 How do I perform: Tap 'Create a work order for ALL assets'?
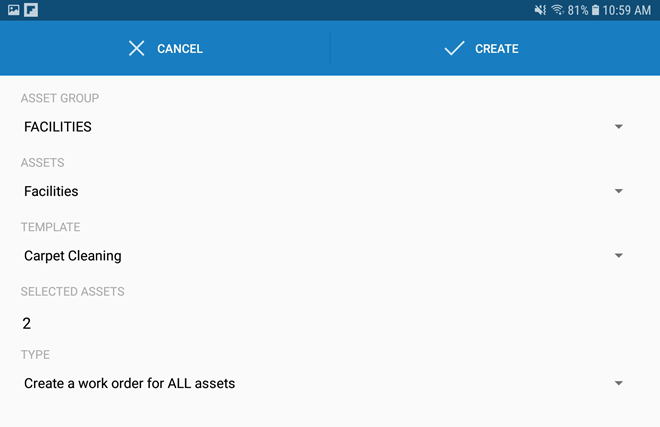pyautogui.click(x=130, y=383)
